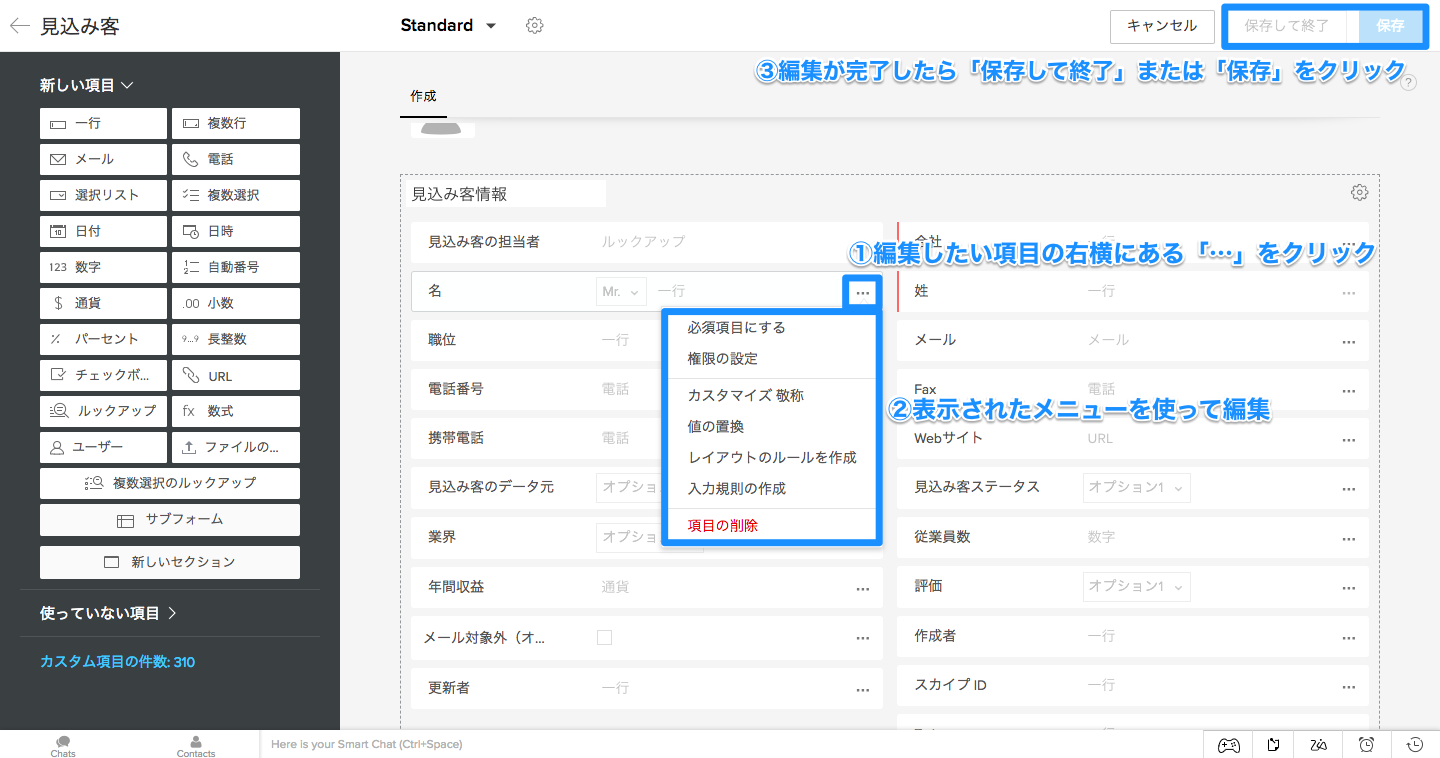Open the 見込み客ステータス option dropdown
This screenshot has width=1440, height=758.
click(x=1136, y=488)
